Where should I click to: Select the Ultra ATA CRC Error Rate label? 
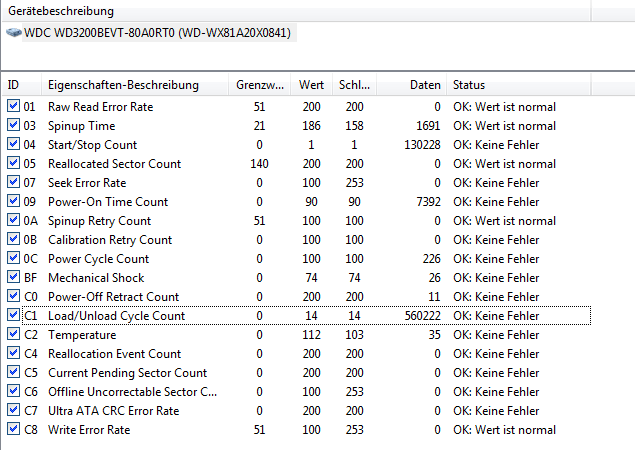tap(113, 411)
